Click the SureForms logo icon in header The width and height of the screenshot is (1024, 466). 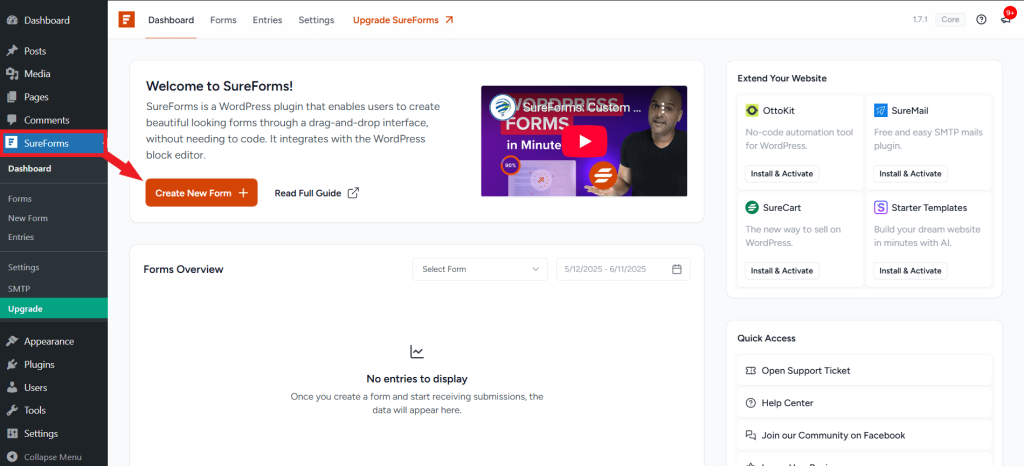pos(127,20)
